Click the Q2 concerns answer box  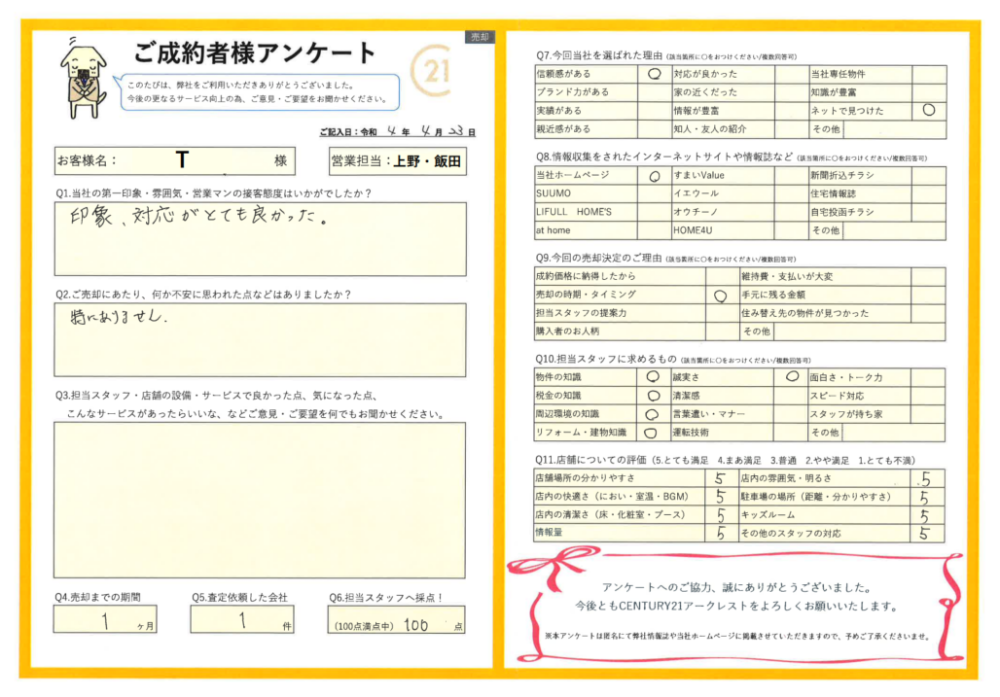pyautogui.click(x=260, y=339)
